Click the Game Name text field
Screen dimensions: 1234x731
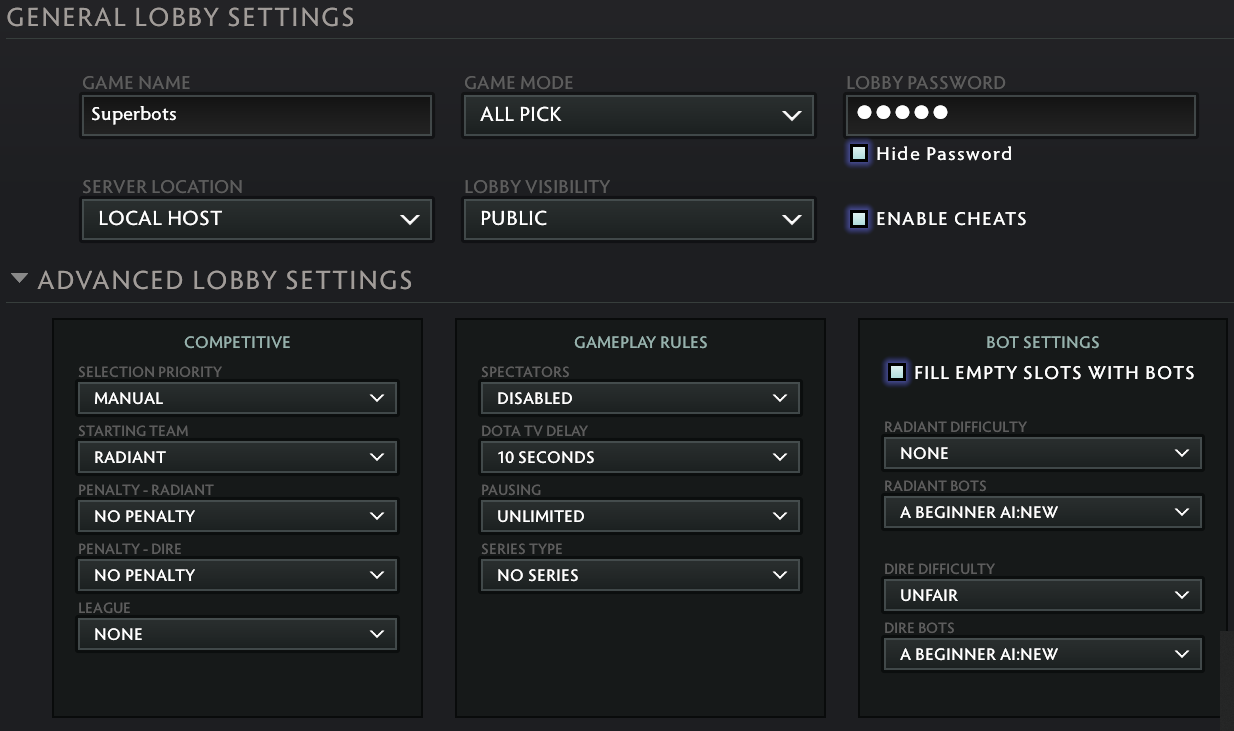pyautogui.click(x=256, y=115)
